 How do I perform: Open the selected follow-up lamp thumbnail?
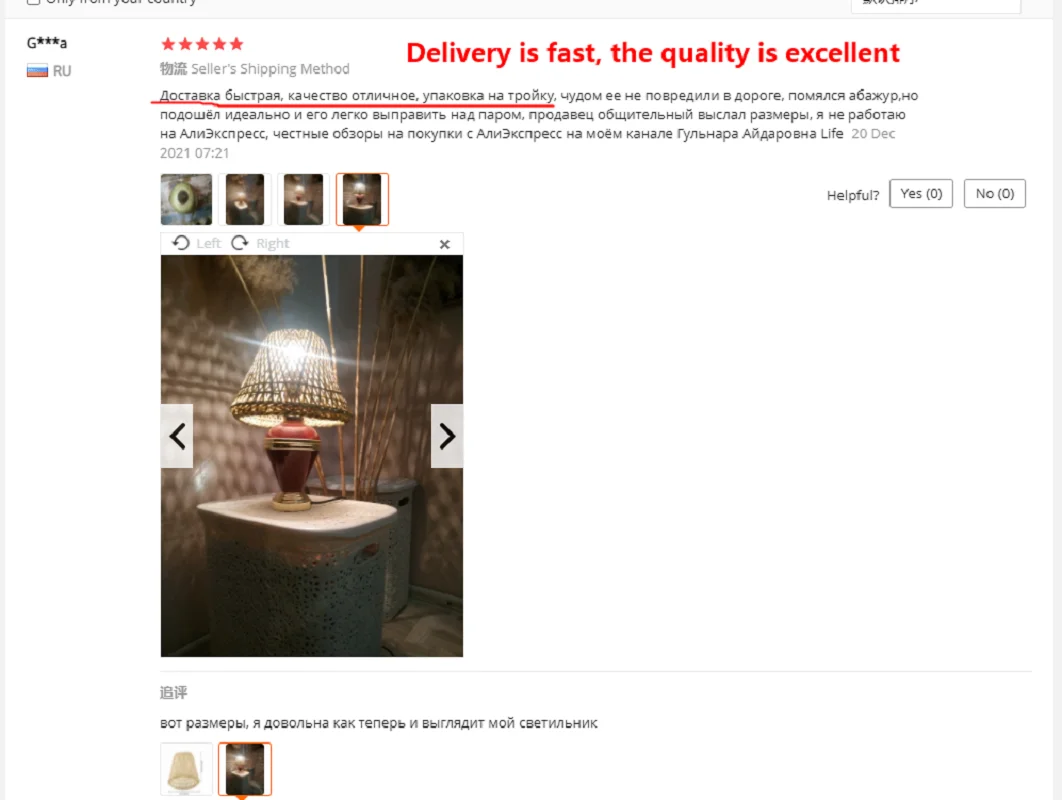point(245,769)
